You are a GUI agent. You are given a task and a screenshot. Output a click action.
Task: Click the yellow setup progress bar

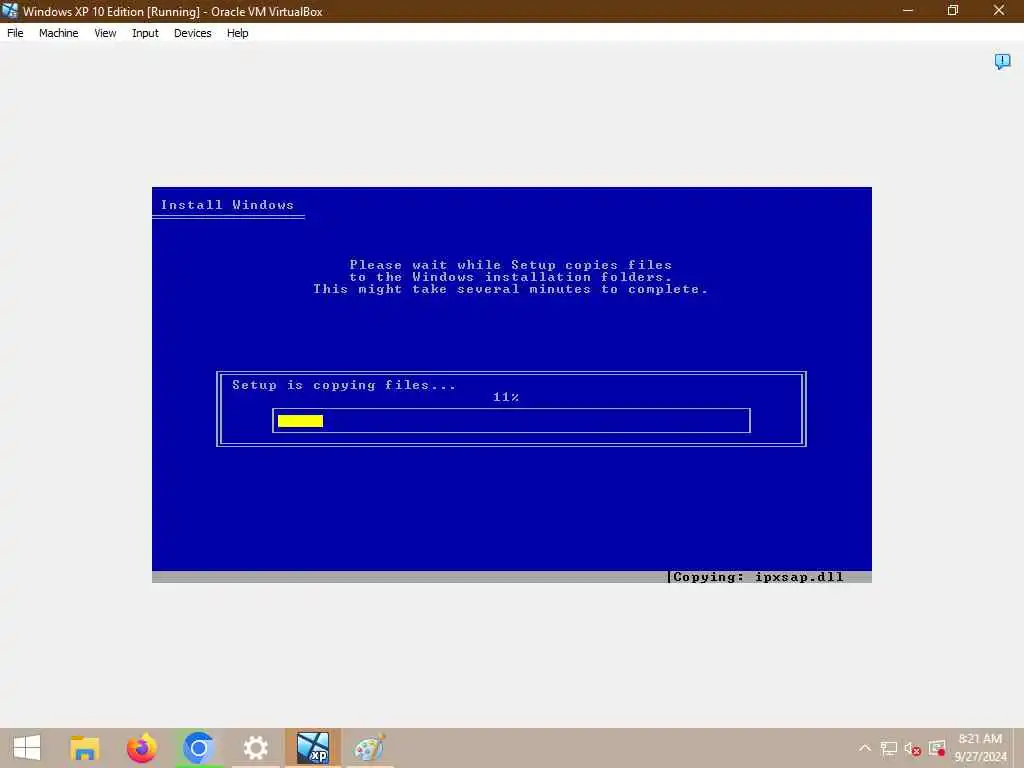[300, 421]
